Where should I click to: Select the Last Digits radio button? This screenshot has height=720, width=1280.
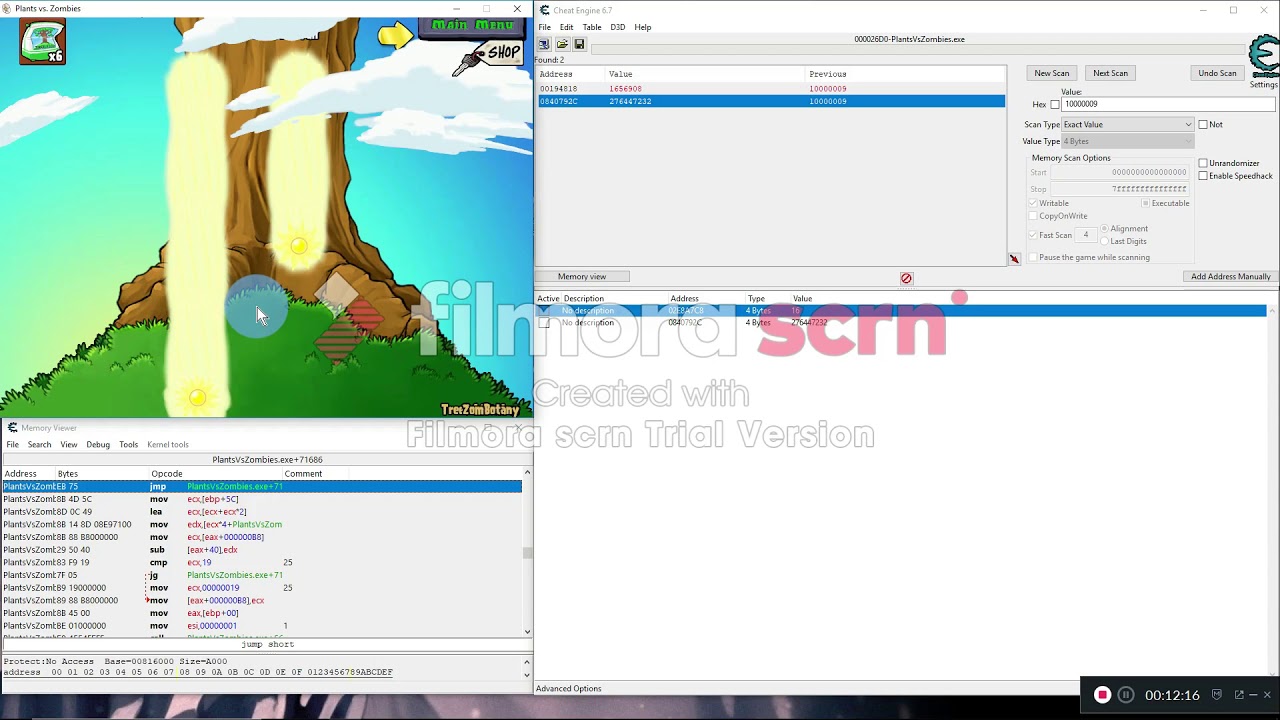(x=1105, y=241)
